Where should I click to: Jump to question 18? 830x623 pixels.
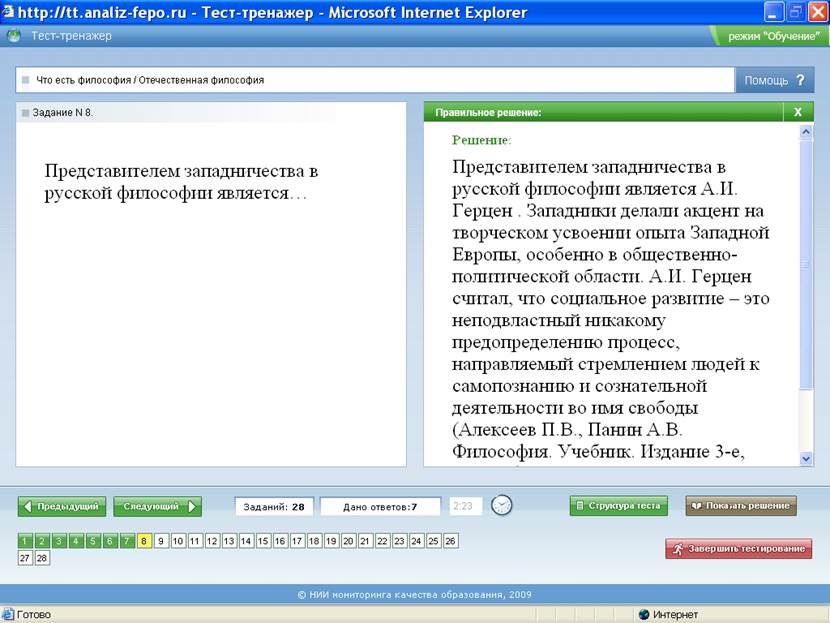(x=314, y=541)
